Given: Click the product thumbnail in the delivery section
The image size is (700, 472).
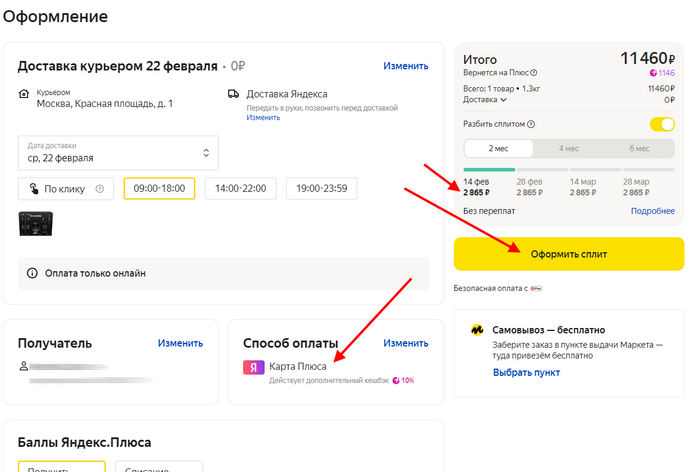Looking at the screenshot, I should [x=36, y=223].
